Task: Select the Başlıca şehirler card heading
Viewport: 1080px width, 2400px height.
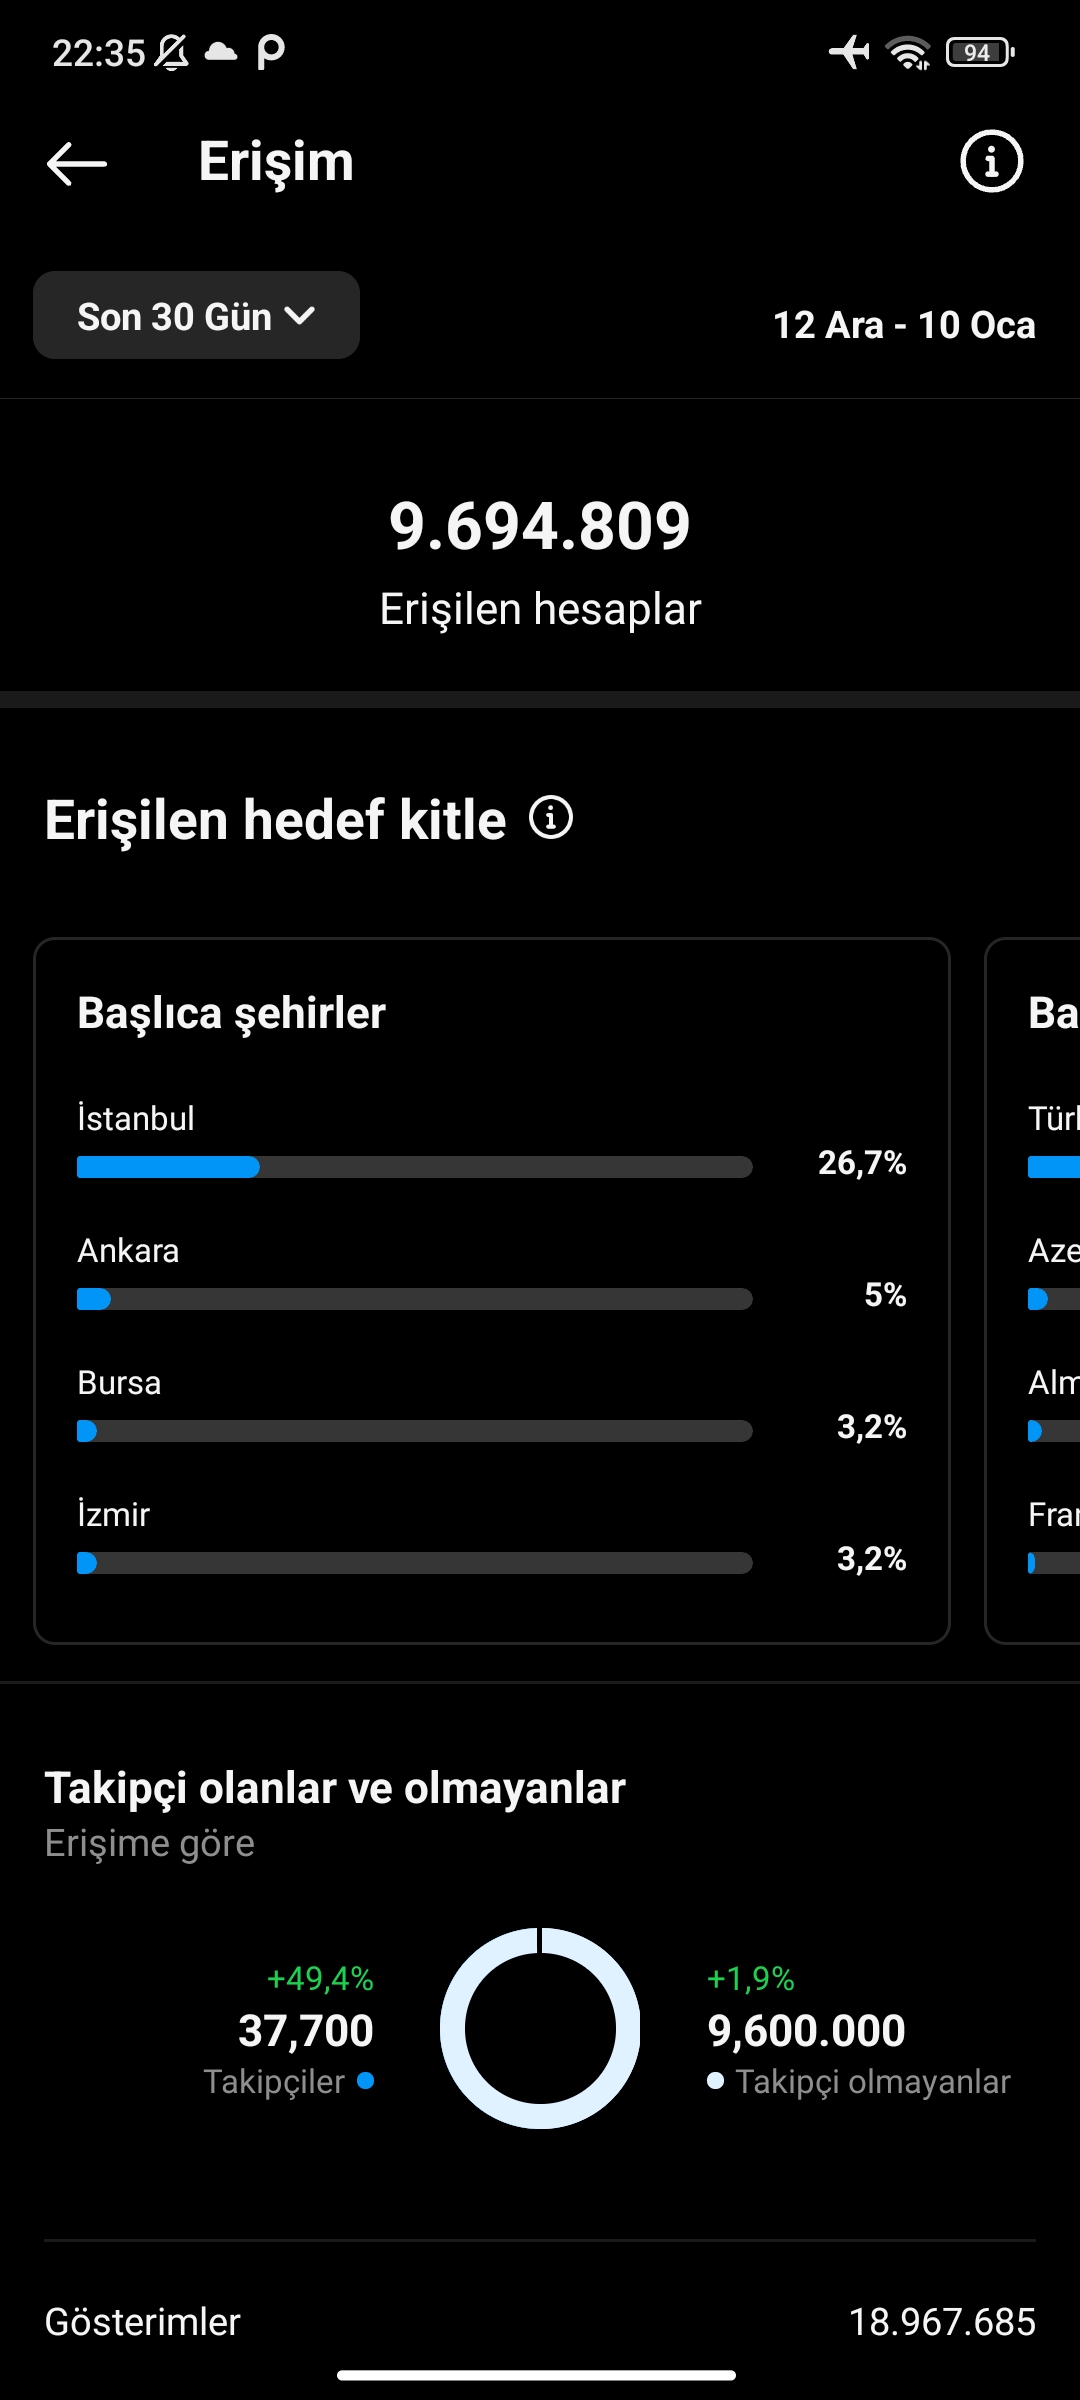Action: (232, 1012)
